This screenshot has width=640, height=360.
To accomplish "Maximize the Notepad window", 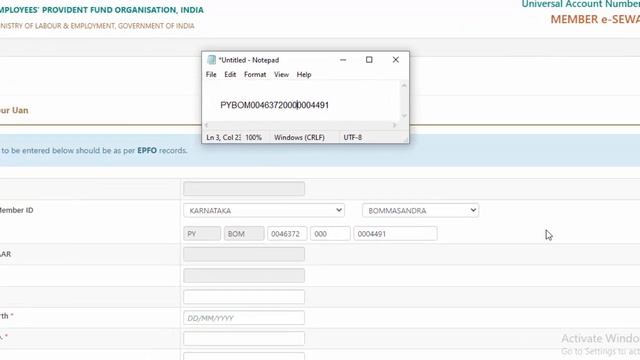I will (369, 60).
